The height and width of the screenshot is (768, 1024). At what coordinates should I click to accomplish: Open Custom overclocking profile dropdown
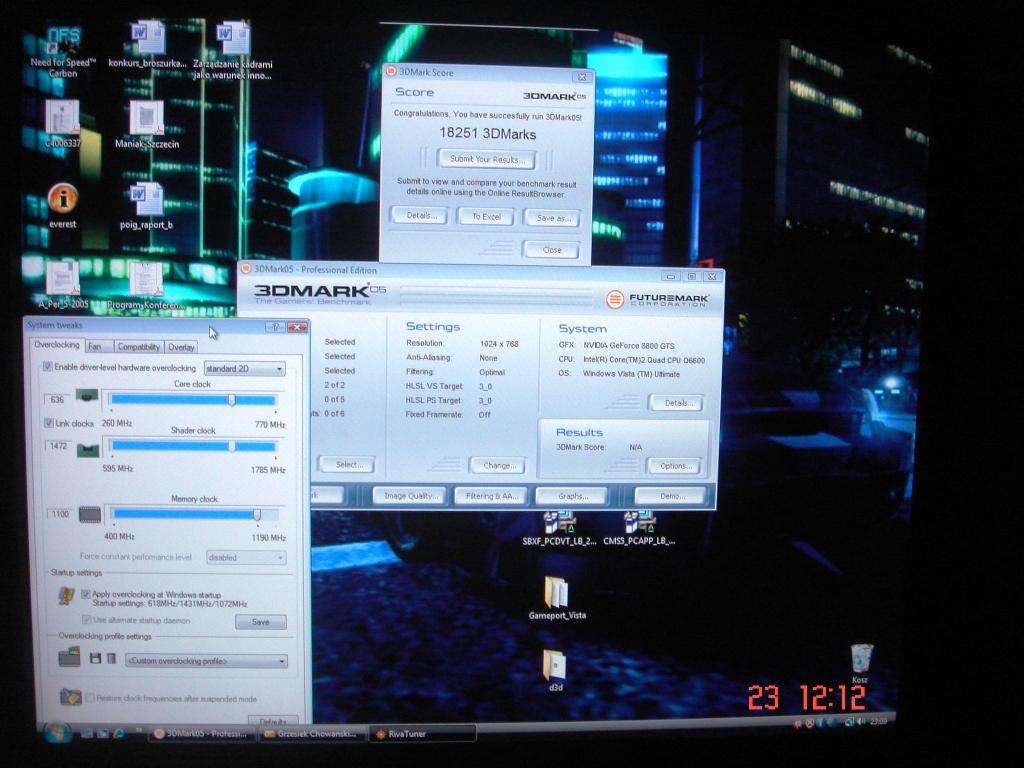pyautogui.click(x=206, y=661)
